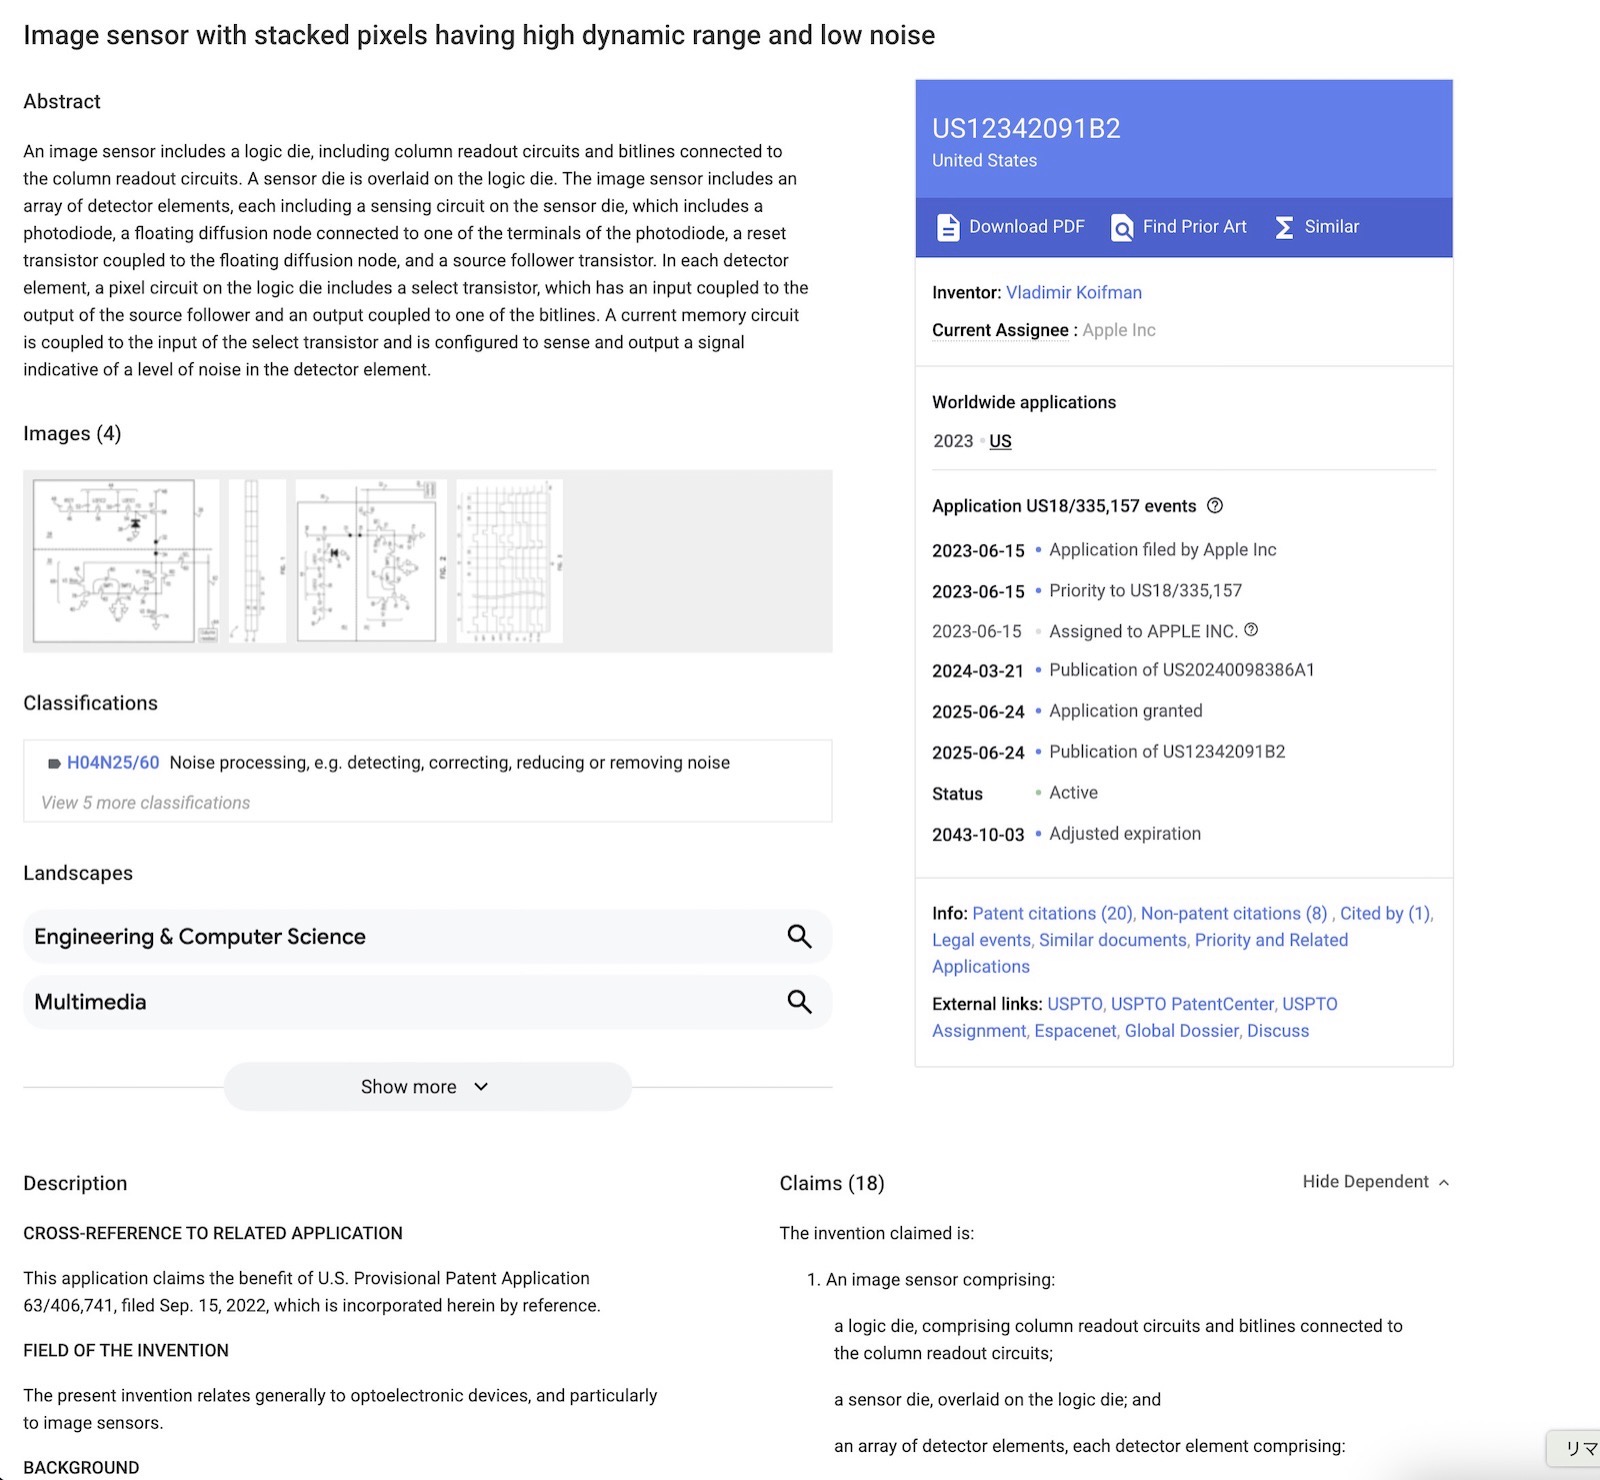Search the Multimedia landscape
Image resolution: width=1600 pixels, height=1480 pixels.
[798, 1002]
